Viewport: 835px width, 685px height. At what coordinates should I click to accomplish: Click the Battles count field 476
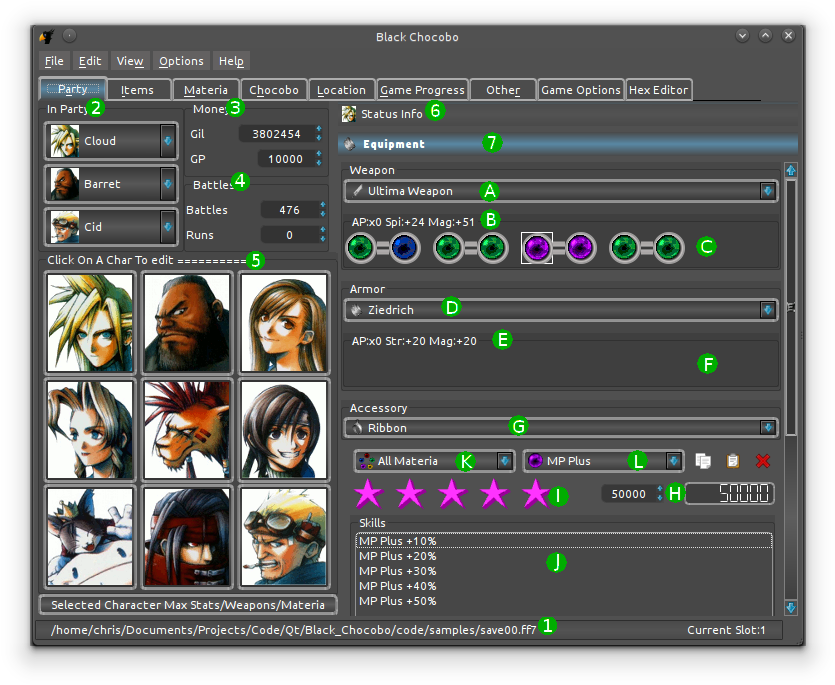coord(290,210)
